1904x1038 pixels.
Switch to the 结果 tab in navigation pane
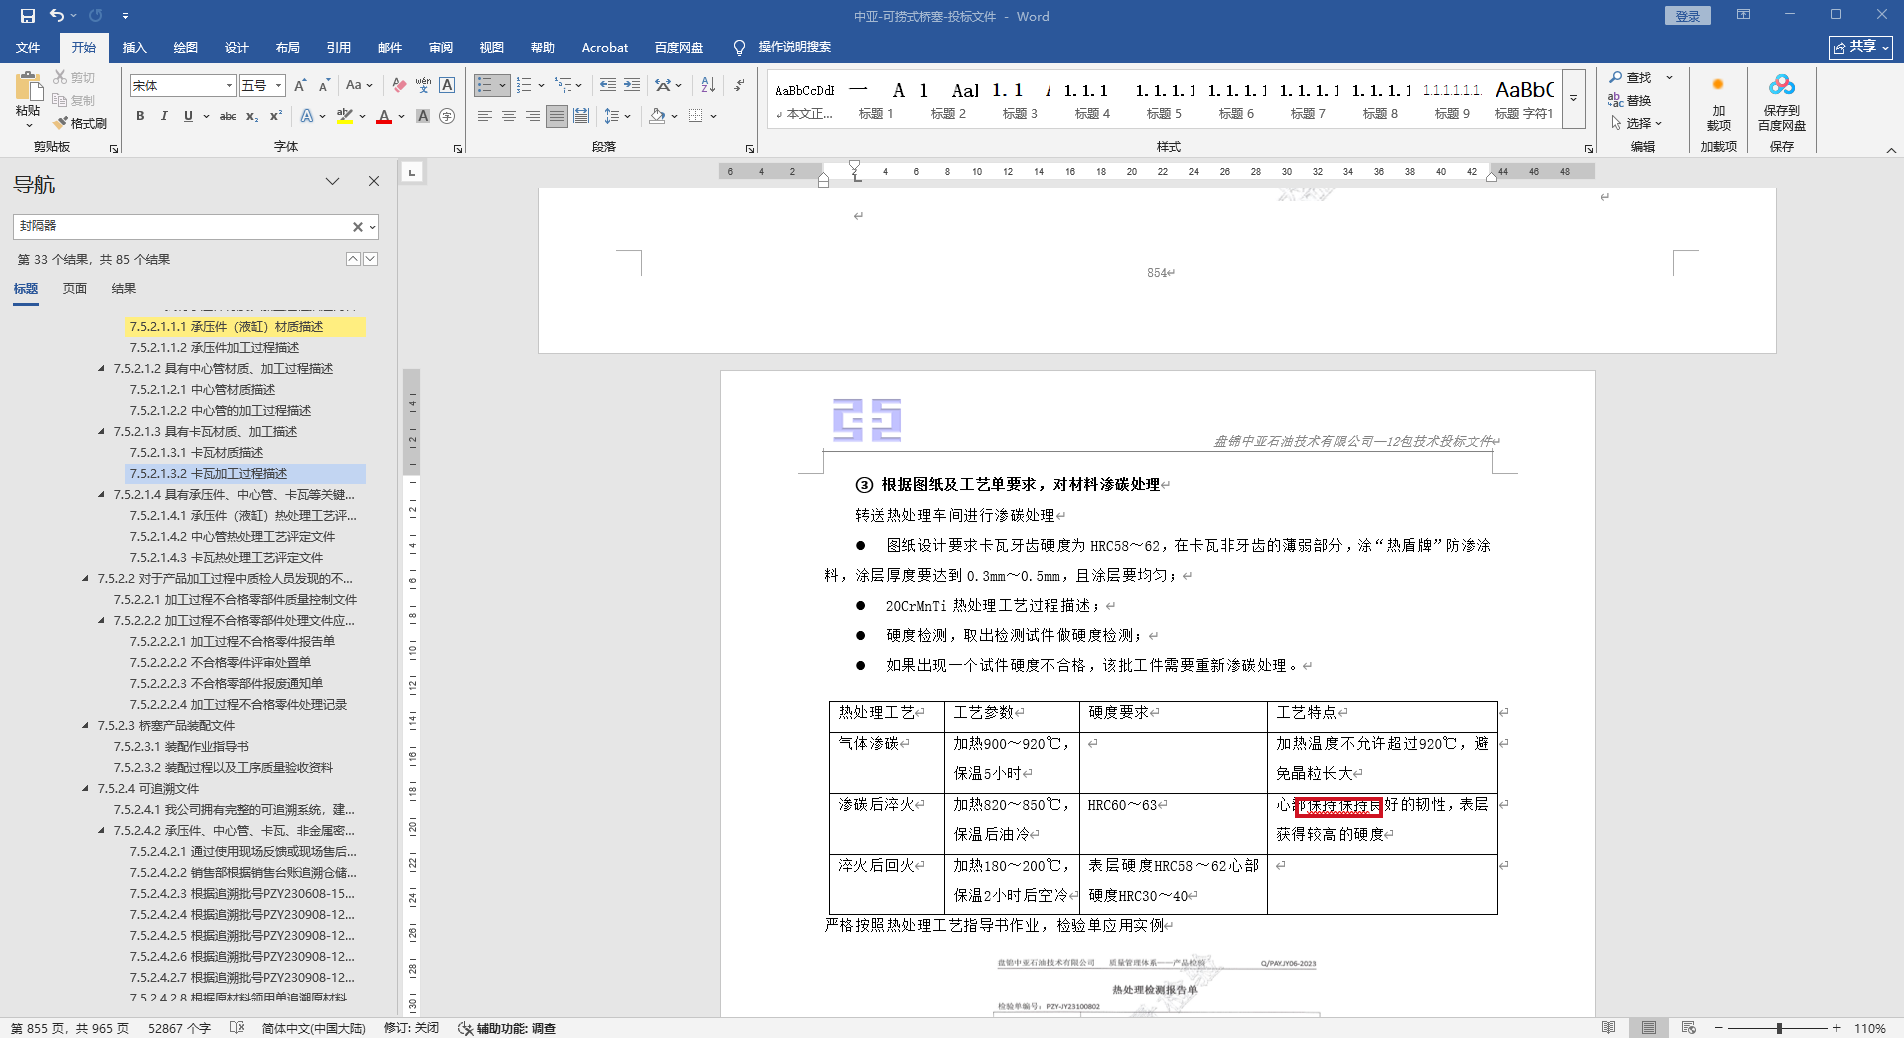(x=123, y=289)
